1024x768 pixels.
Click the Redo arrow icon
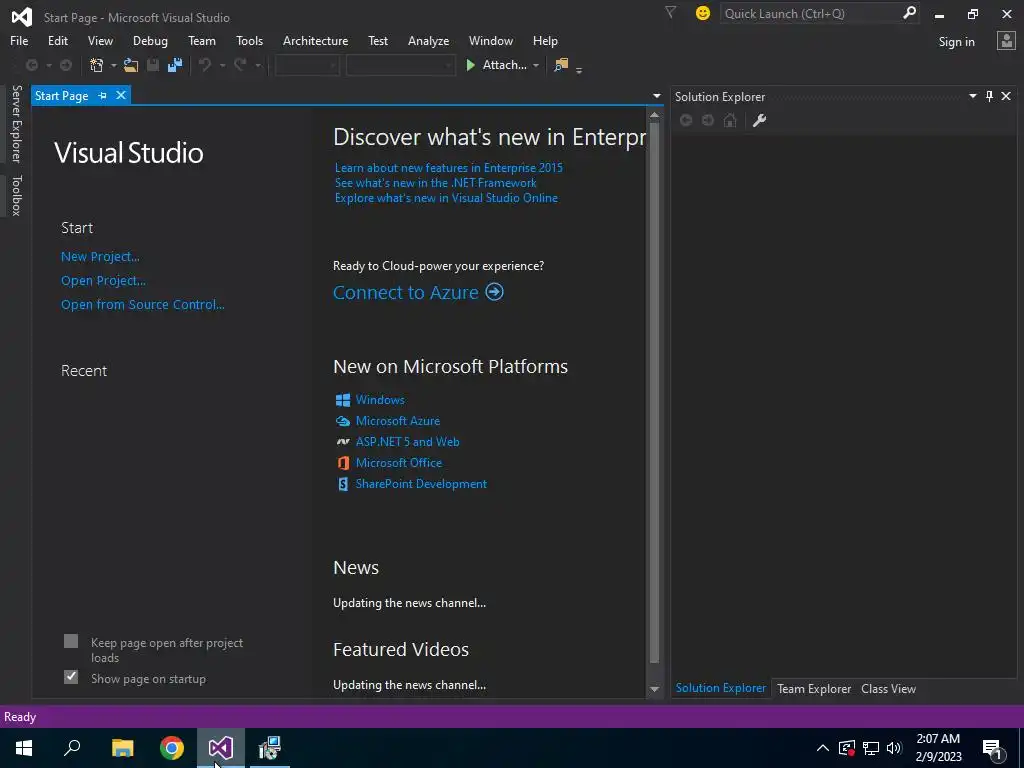coord(240,65)
